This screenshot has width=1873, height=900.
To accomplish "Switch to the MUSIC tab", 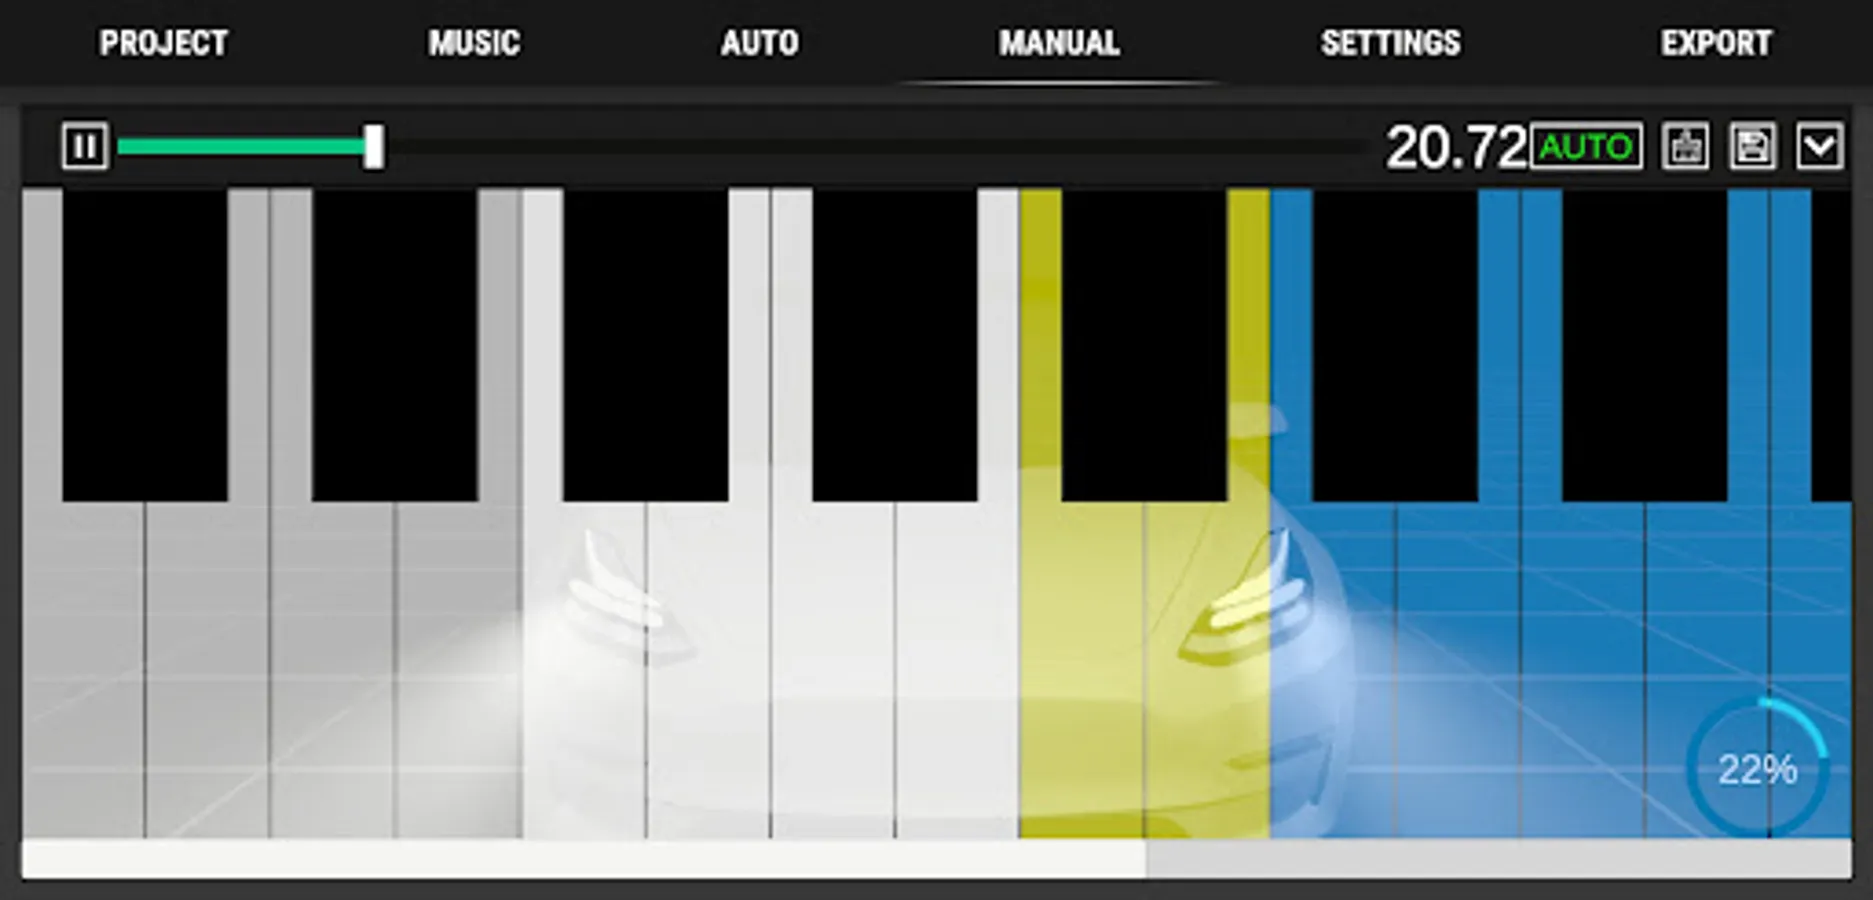I will click(474, 43).
